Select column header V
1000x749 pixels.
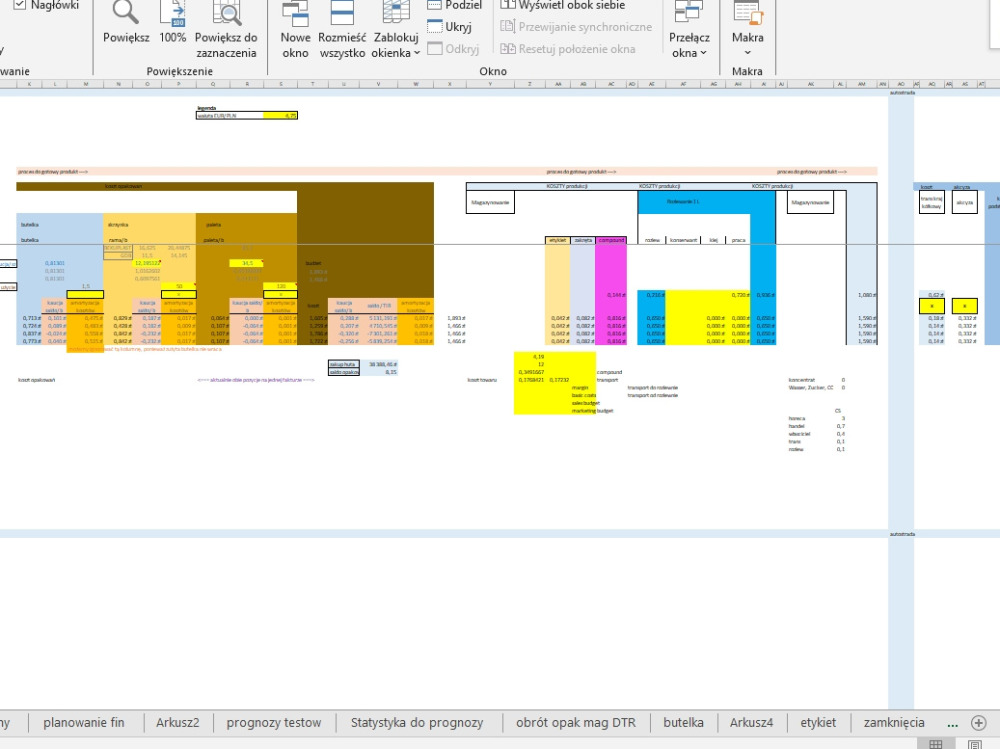pyautogui.click(x=378, y=84)
